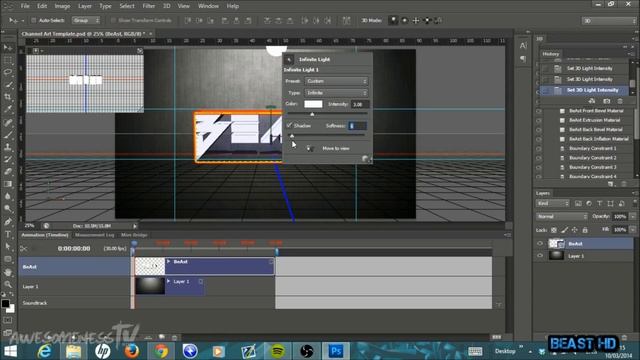Screen dimensions: 640x360
Task: Open the Kind layer filter dropdown
Action: [x=552, y=203]
